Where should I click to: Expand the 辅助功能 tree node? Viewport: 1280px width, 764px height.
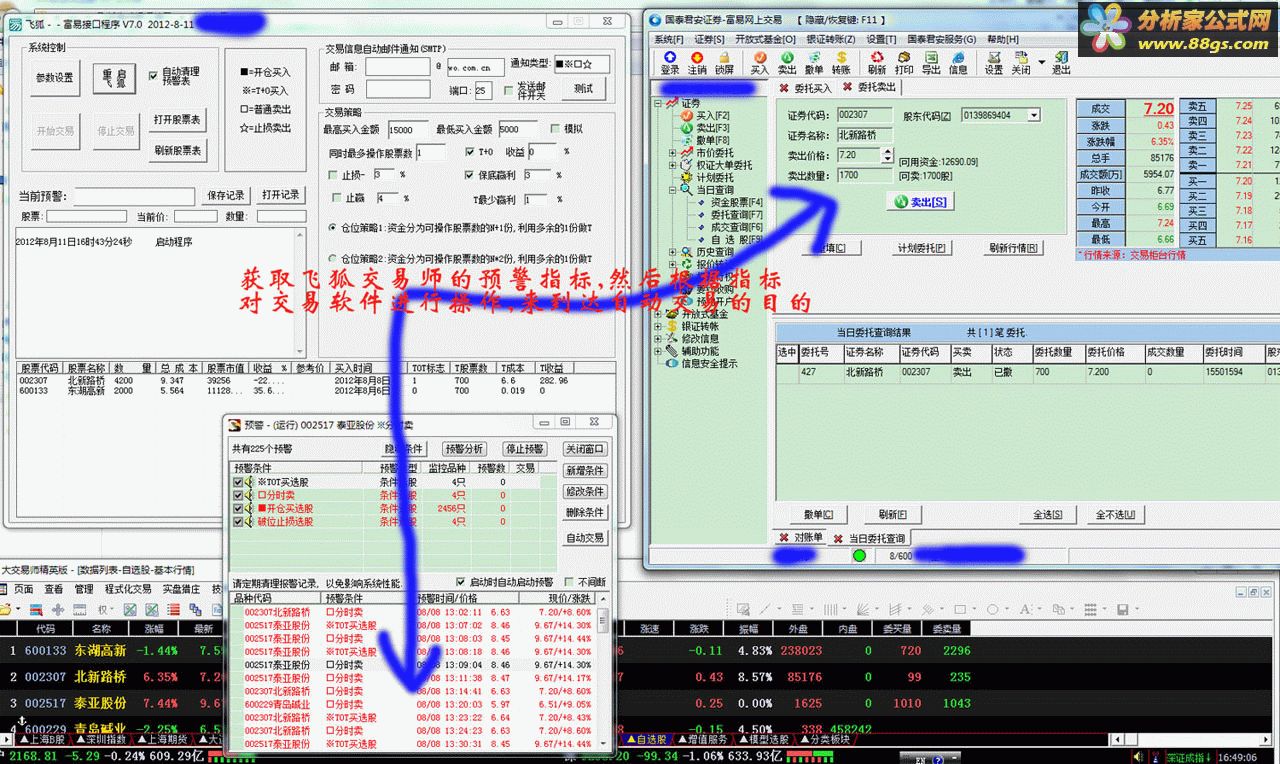pyautogui.click(x=660, y=351)
